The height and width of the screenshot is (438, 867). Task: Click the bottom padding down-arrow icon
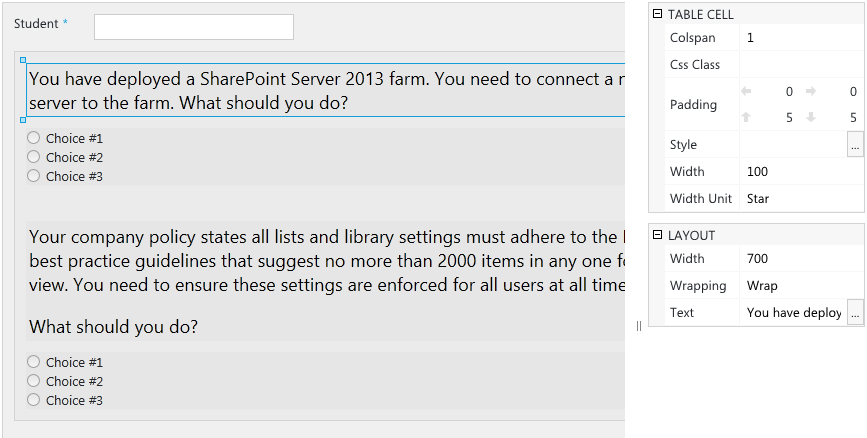[x=811, y=117]
